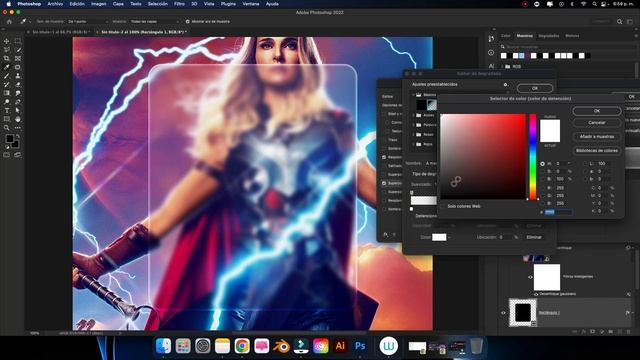Select the S saturation radio button
640x360 pixels.
coord(542,171)
